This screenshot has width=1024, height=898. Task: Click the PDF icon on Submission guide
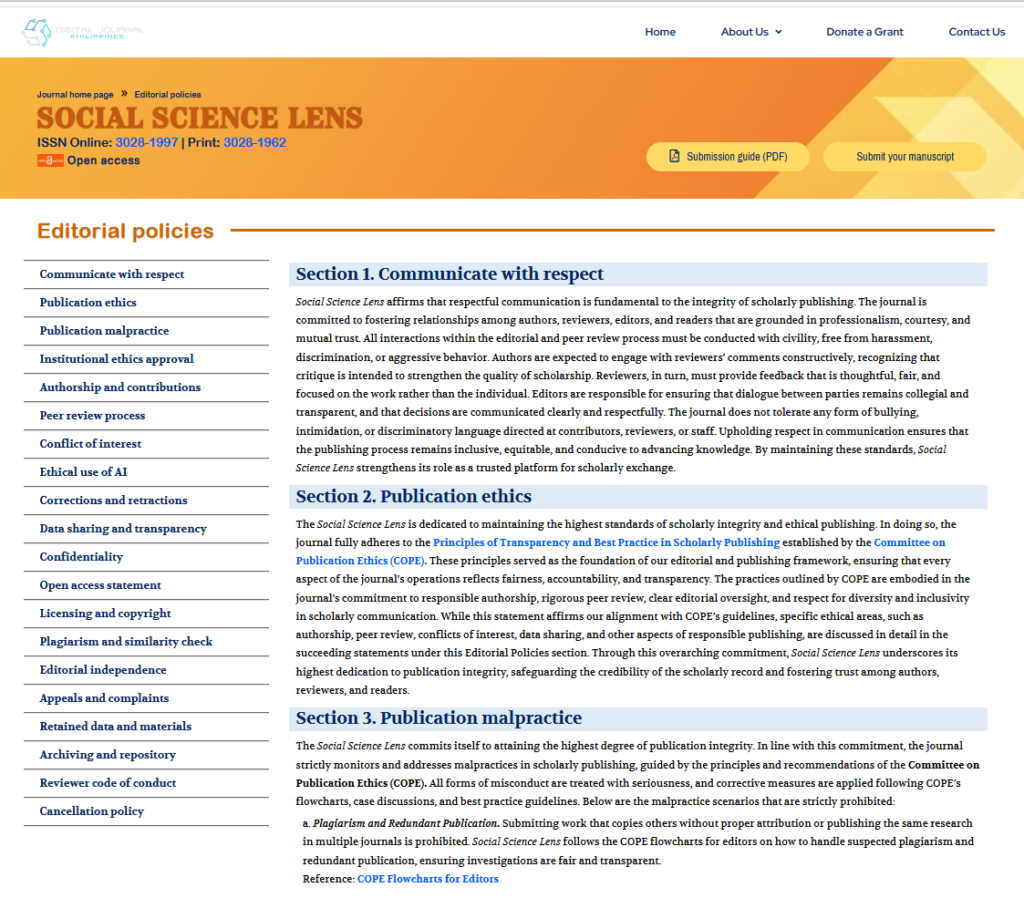coord(675,156)
